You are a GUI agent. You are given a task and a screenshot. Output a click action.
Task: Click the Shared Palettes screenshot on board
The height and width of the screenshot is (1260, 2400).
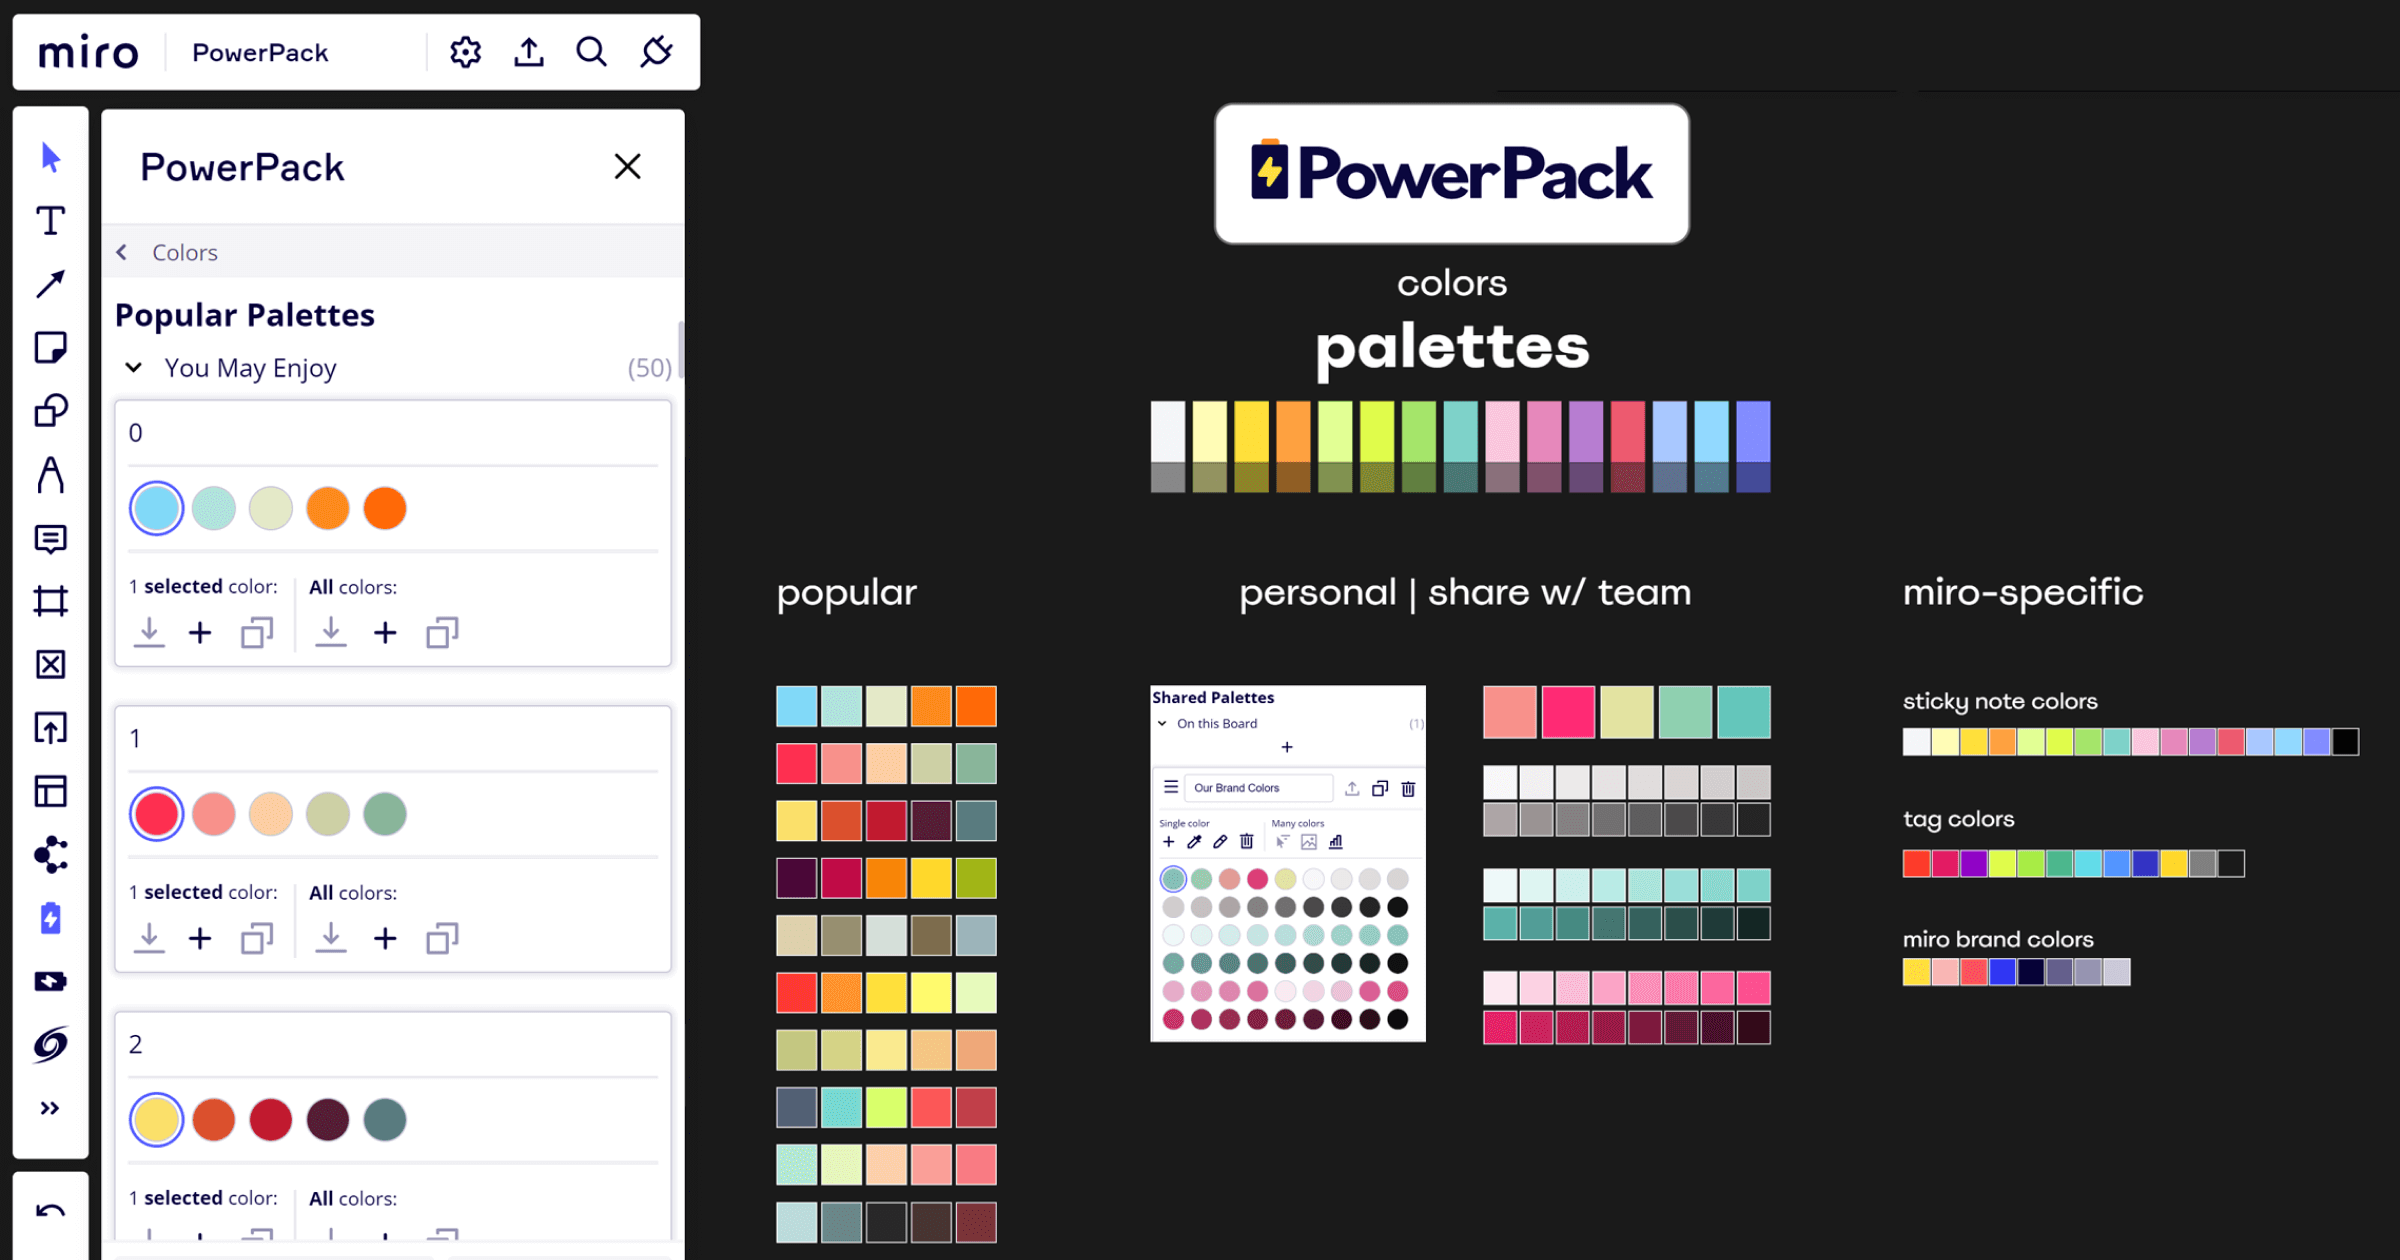tap(1288, 863)
